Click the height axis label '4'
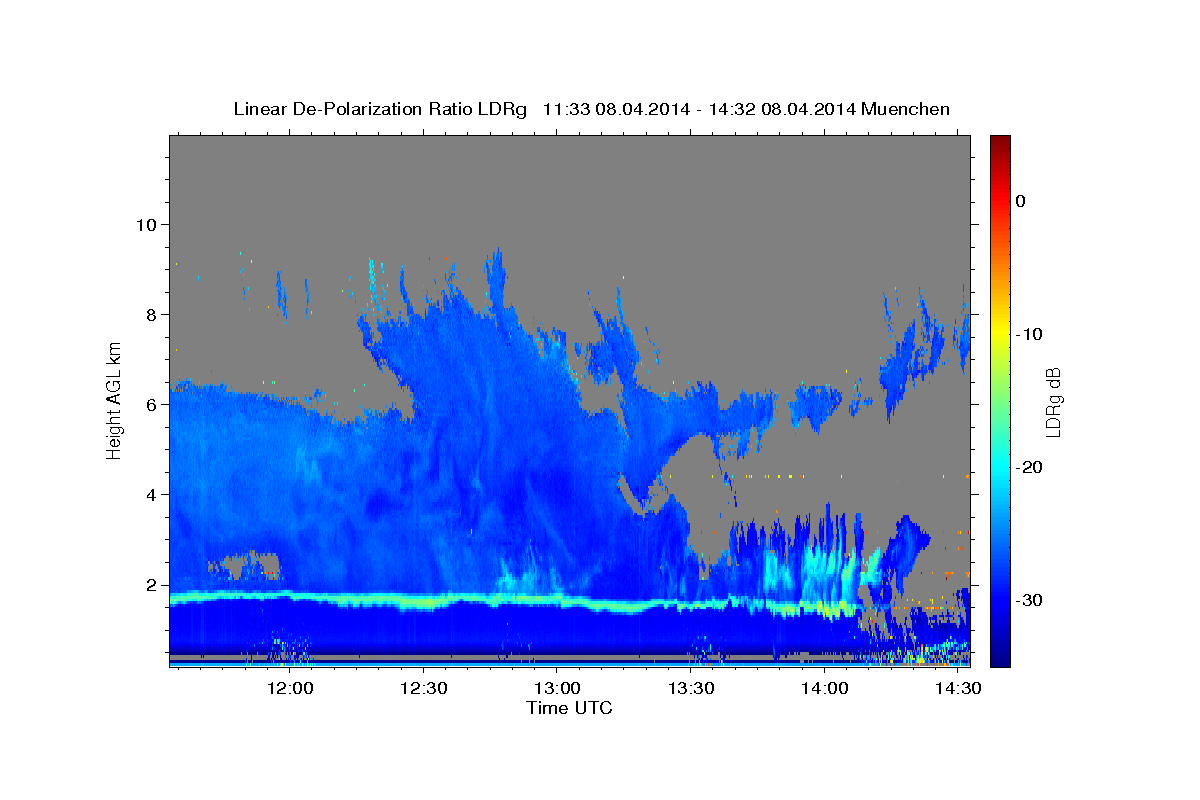 [x=153, y=494]
